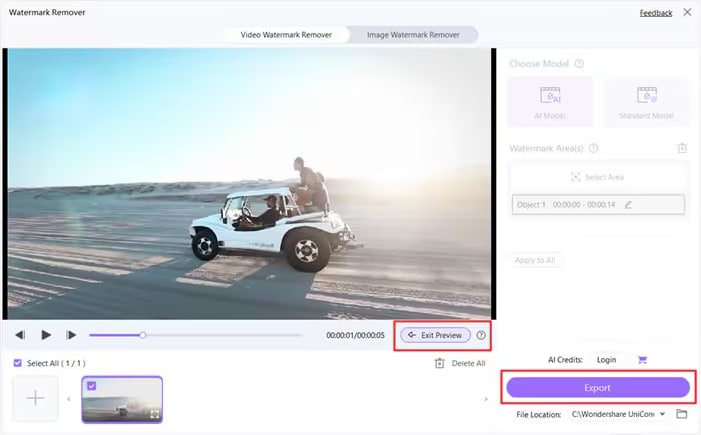Close the Watermark Remover window
This screenshot has height=435, width=701.
click(687, 13)
